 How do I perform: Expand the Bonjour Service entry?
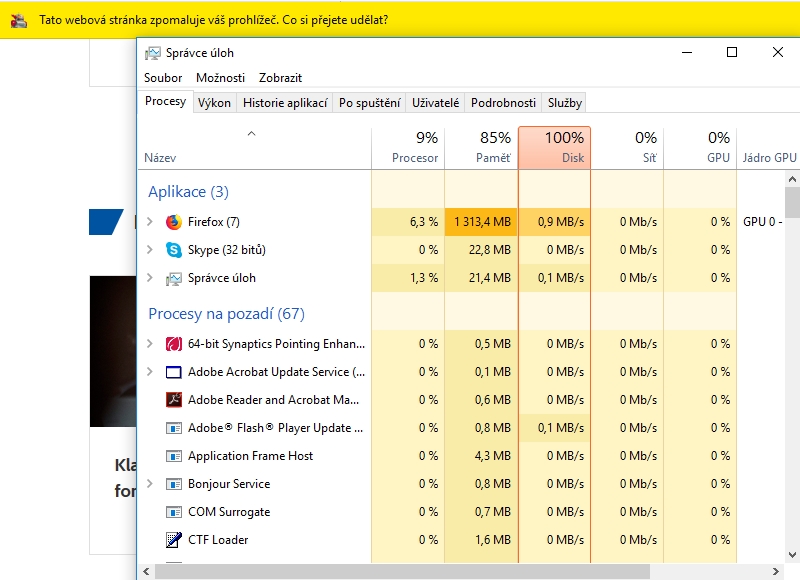tap(150, 484)
